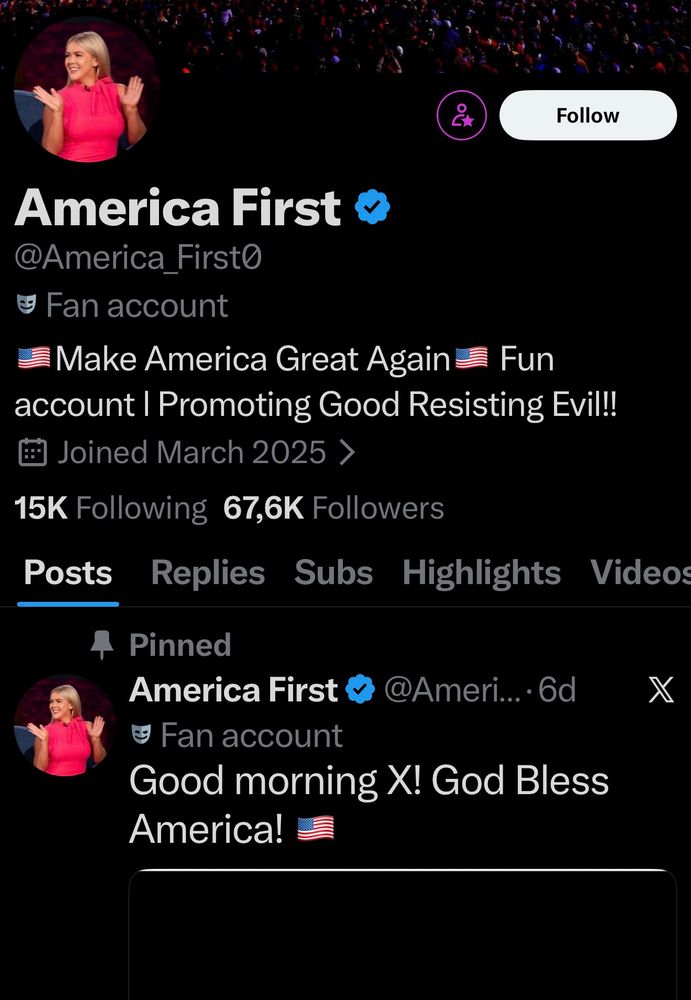Switch to the Replies tab
Viewport: 691px width, 1000px height.
click(x=207, y=572)
